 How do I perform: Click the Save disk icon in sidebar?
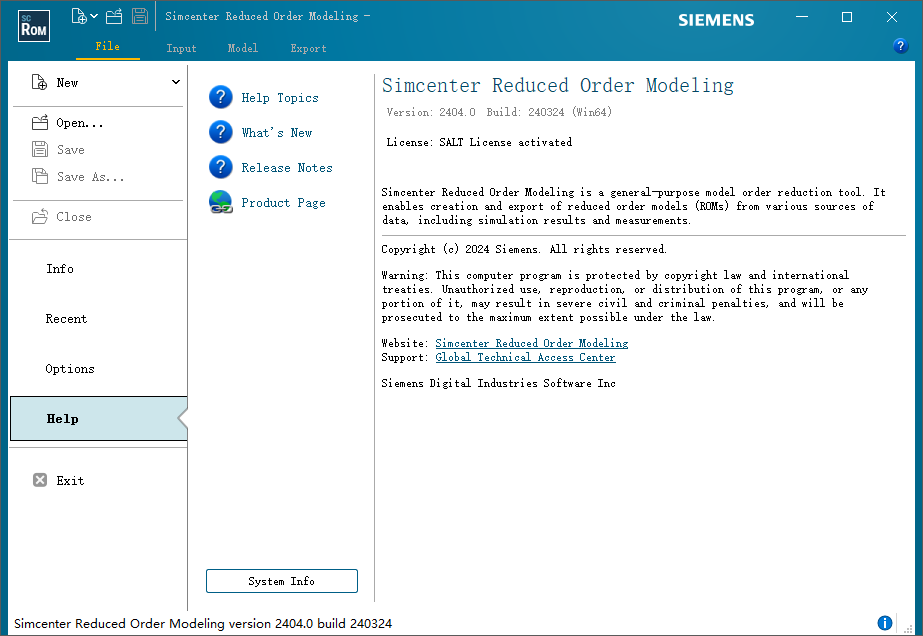[x=40, y=150]
